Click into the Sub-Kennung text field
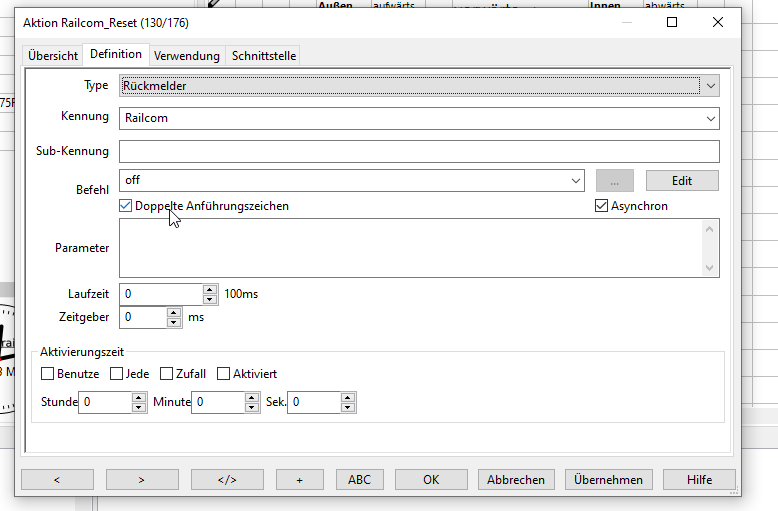Image resolution: width=778 pixels, height=511 pixels. pyautogui.click(x=419, y=151)
